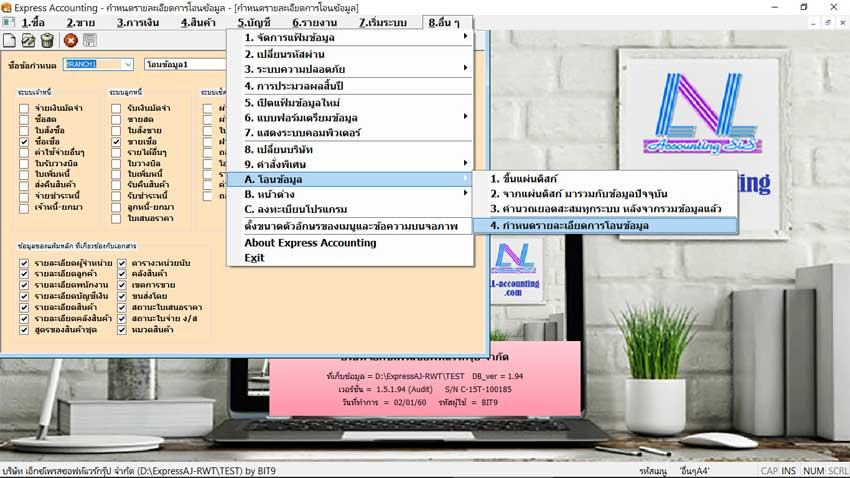850x478 pixels.
Task: Open the 2.ขาย menu
Action: click(x=81, y=23)
